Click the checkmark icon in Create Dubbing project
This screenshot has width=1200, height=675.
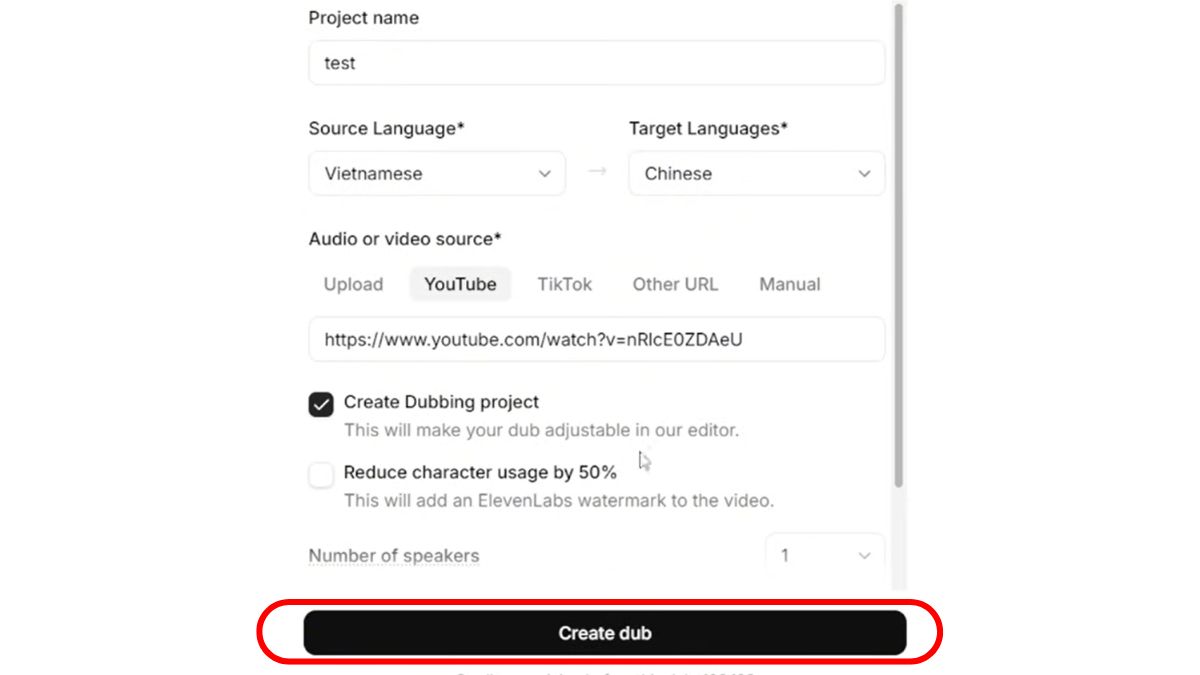click(320, 403)
